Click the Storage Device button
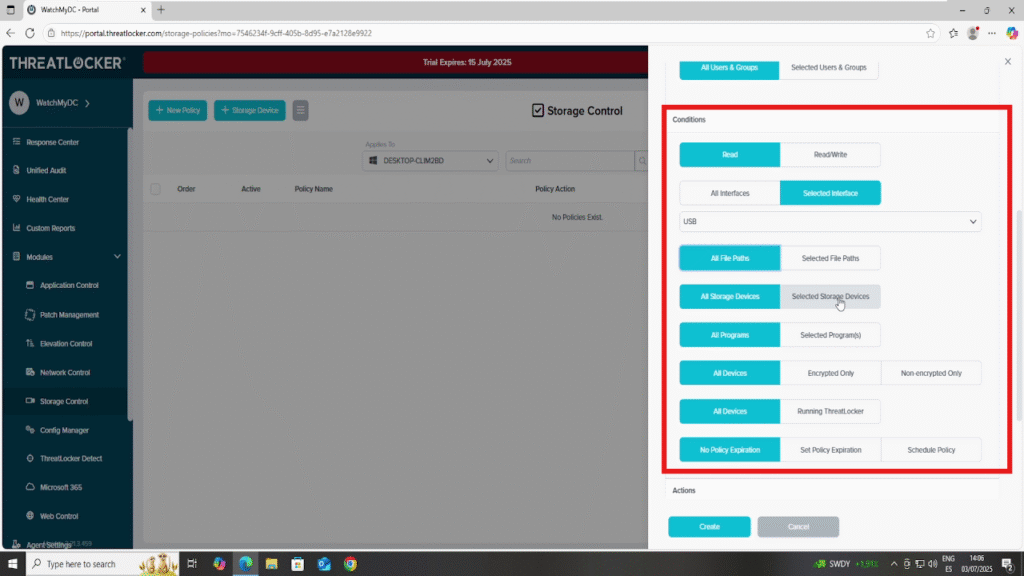The height and width of the screenshot is (576, 1024). (x=249, y=110)
